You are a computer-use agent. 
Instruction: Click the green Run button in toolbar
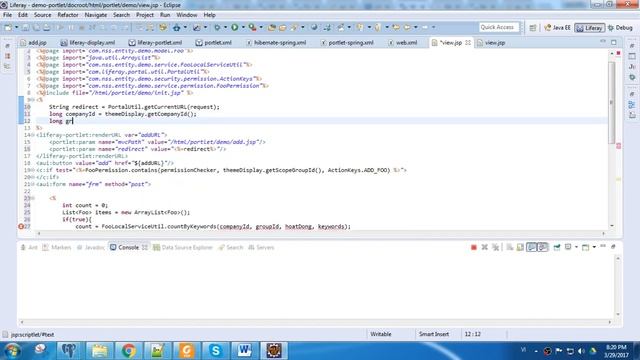[x=235, y=27]
